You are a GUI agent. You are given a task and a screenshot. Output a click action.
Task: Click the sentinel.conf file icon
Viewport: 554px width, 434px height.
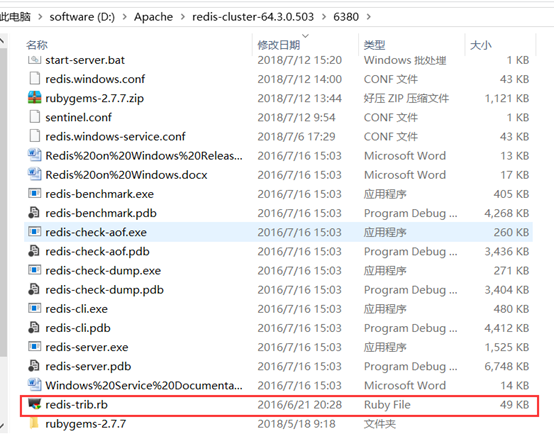pyautogui.click(x=34, y=117)
